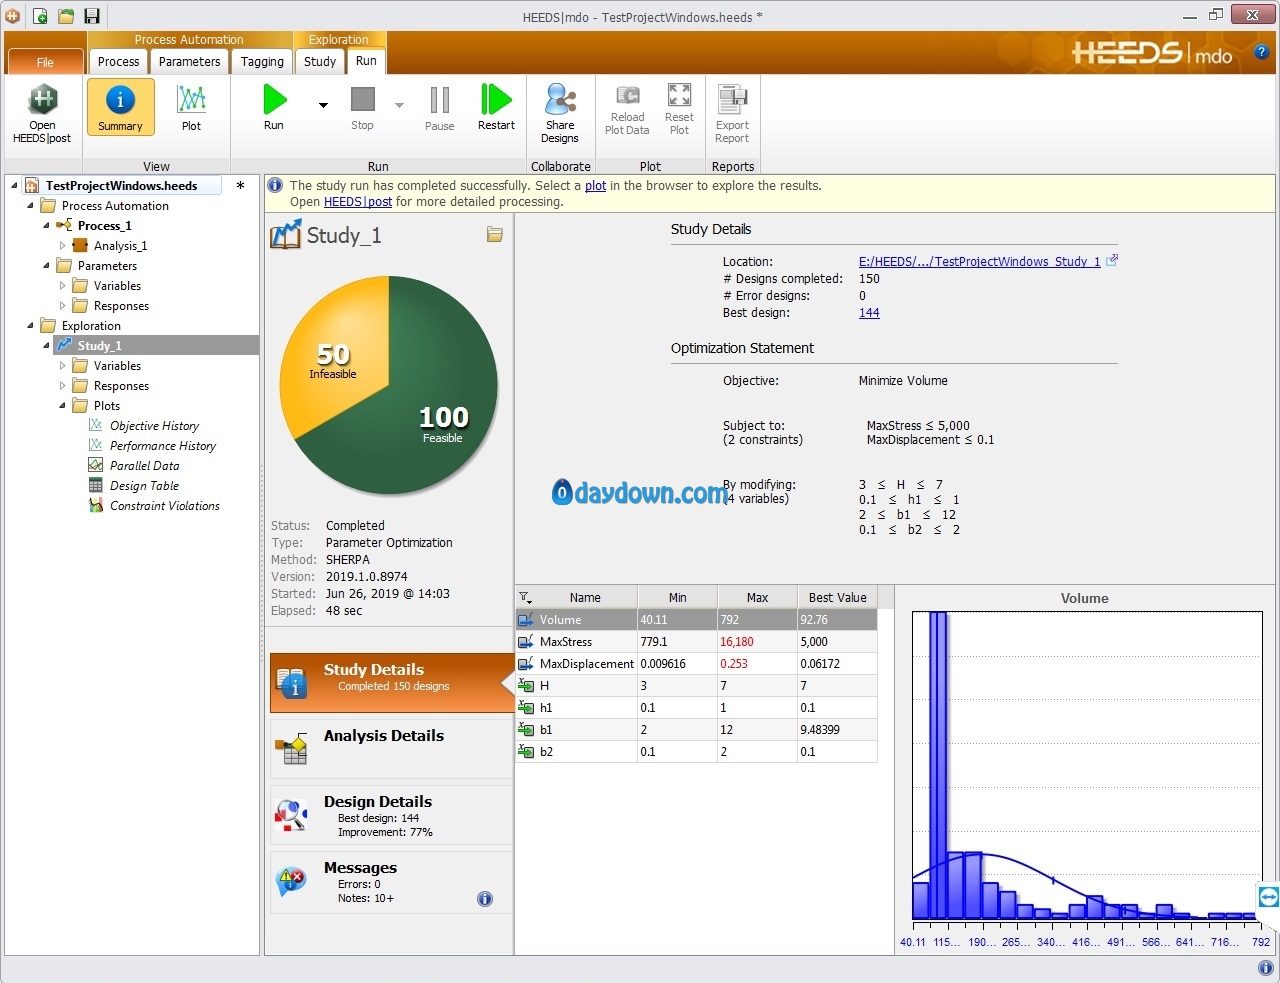Click the help question mark icon
This screenshot has width=1280, height=983.
click(x=1261, y=52)
